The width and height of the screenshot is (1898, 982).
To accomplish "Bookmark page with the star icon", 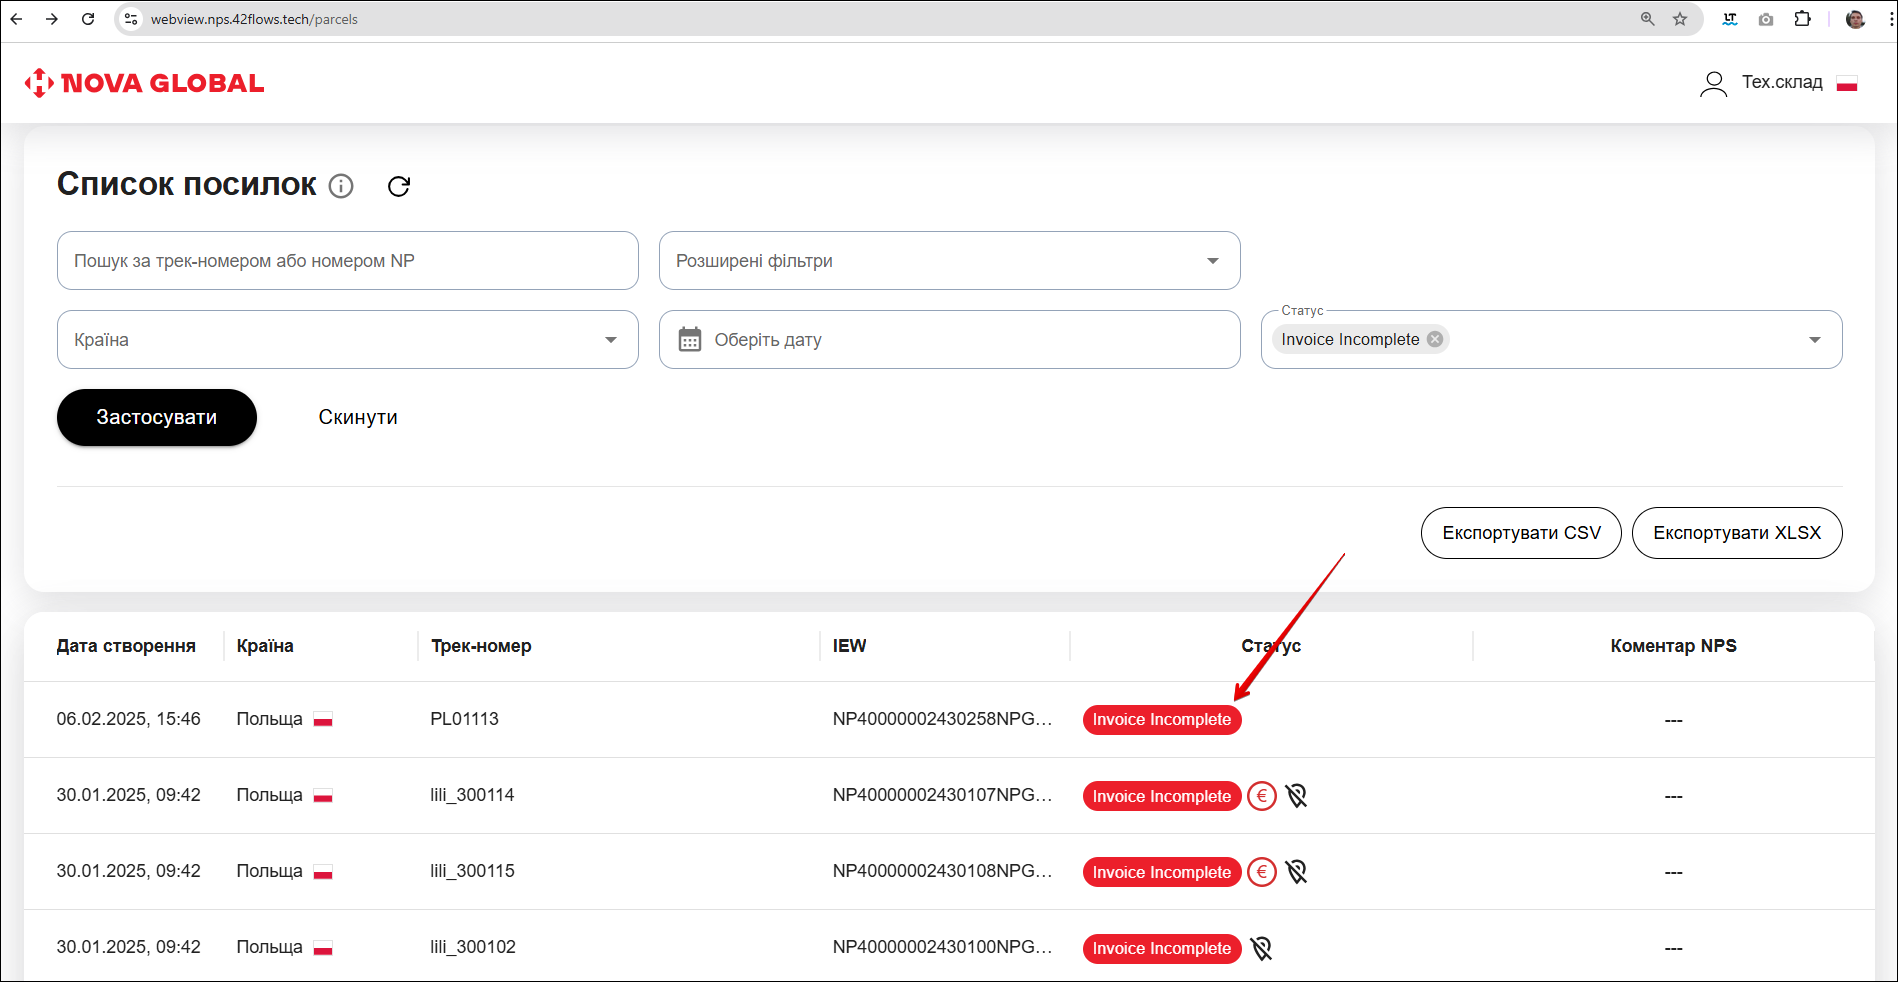I will [x=1680, y=19].
